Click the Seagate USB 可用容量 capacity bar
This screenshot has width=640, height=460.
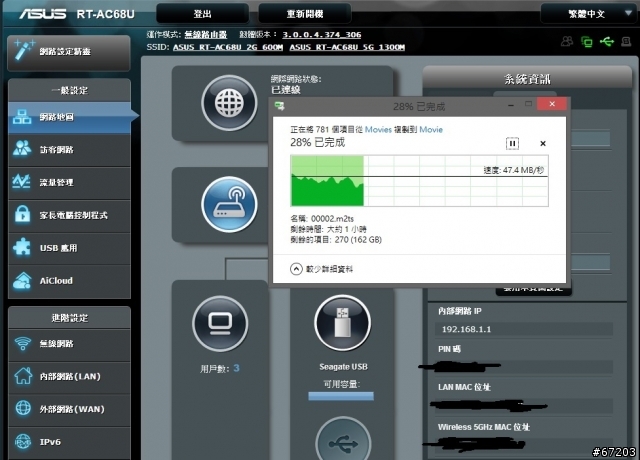coord(341,396)
